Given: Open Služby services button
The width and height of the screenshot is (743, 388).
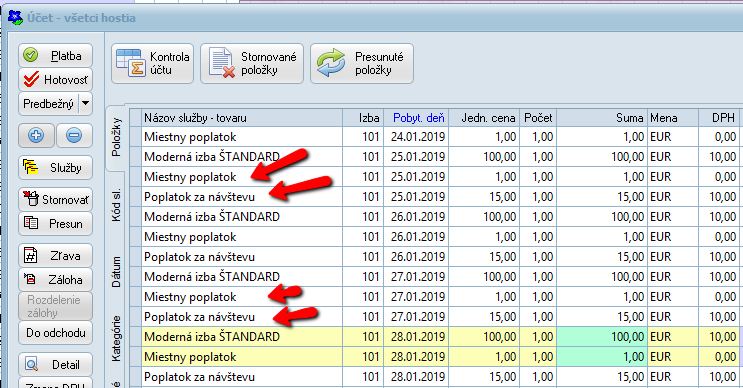Looking at the screenshot, I should tap(55, 168).
